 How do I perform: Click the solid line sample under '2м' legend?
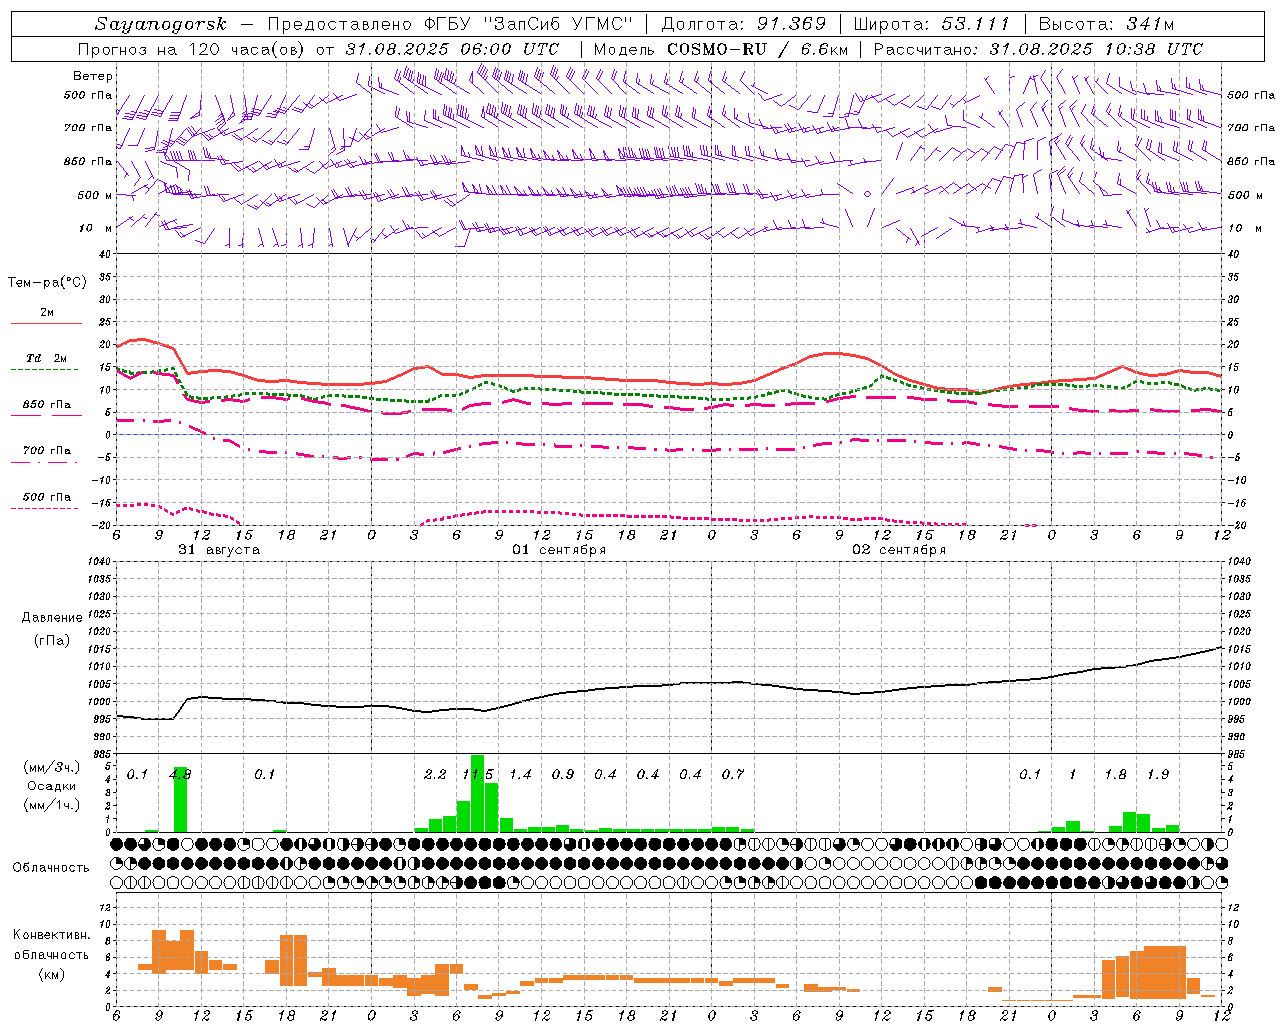[46, 324]
